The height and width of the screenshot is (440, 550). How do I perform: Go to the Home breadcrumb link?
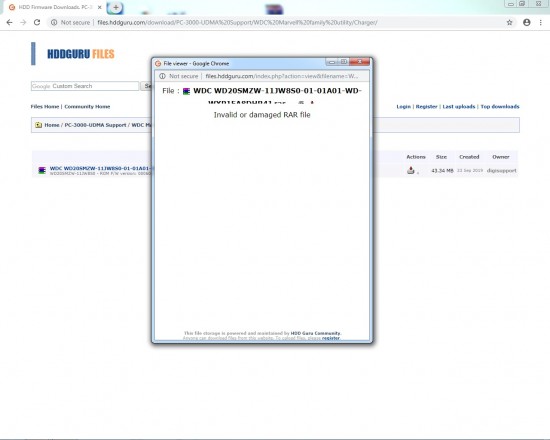point(52,125)
